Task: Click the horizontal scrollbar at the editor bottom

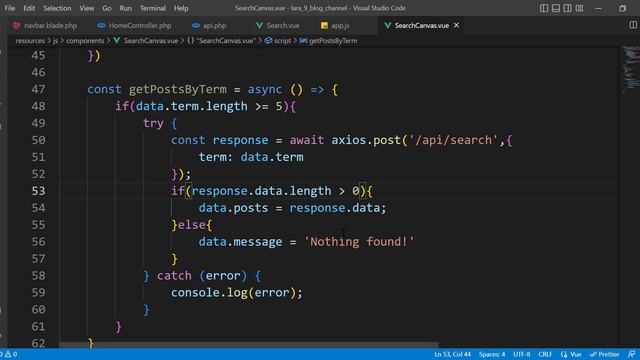Action: click(x=249, y=345)
